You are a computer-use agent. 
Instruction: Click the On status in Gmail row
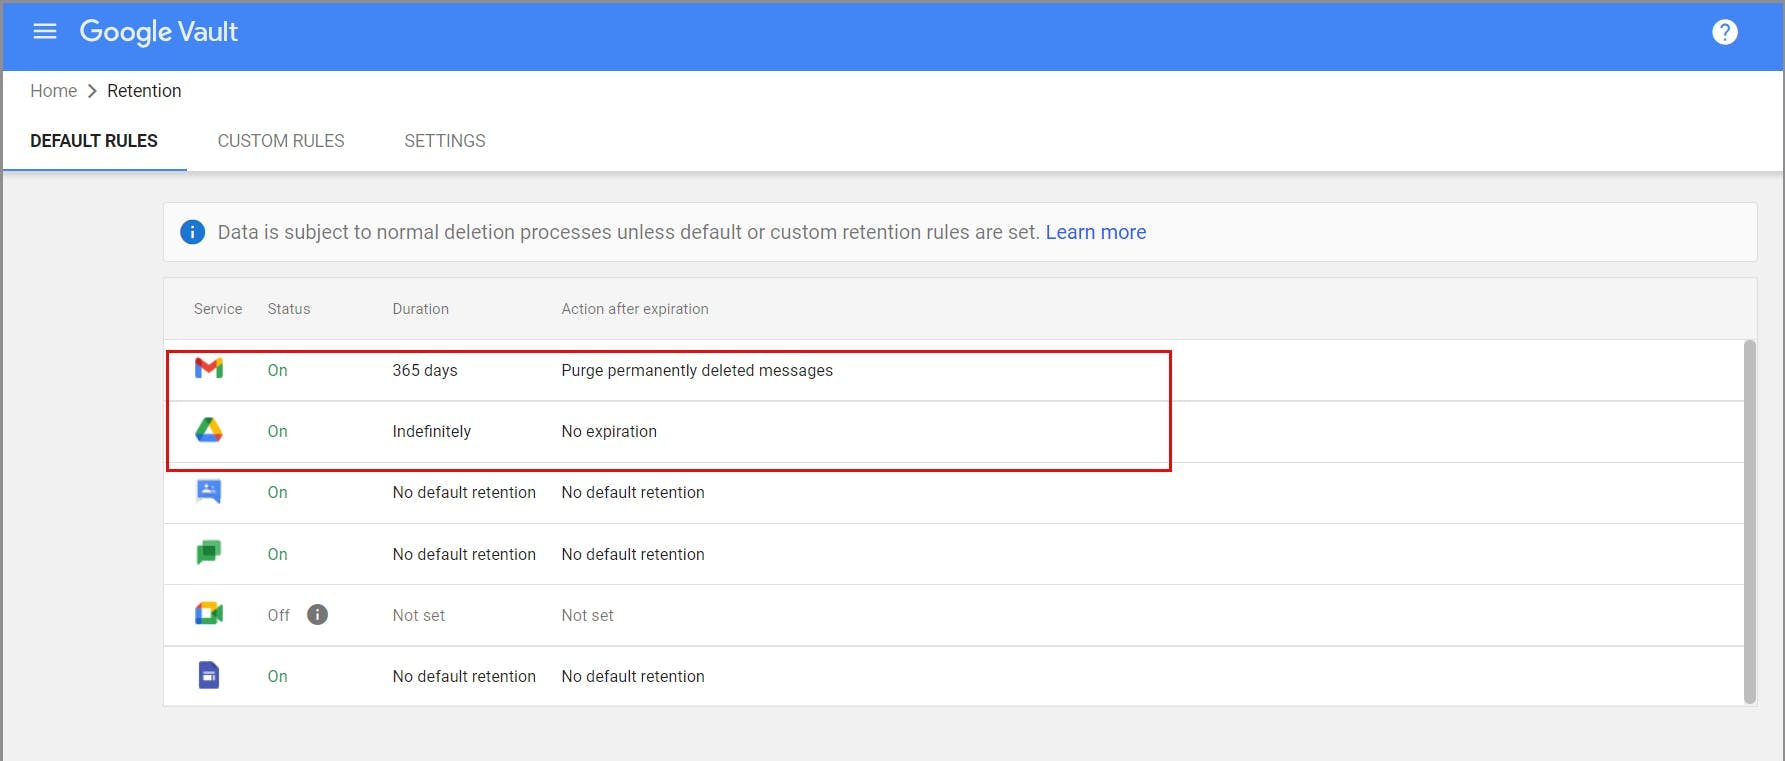point(277,370)
